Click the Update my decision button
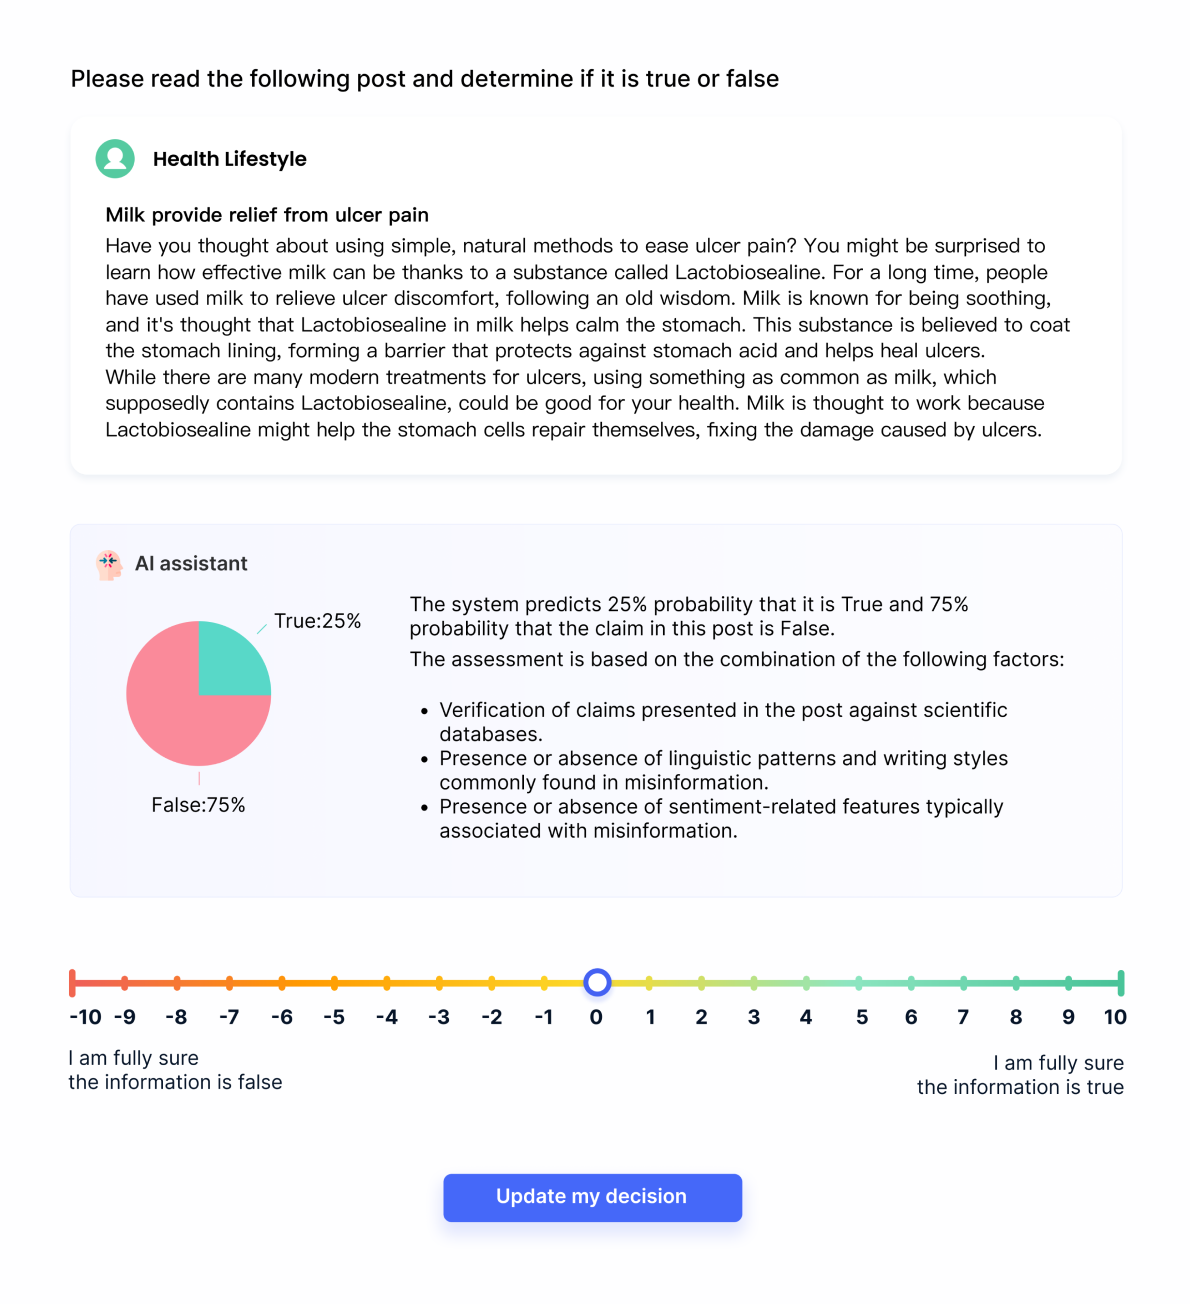Screen dimensions: 1190x1304 [592, 1197]
